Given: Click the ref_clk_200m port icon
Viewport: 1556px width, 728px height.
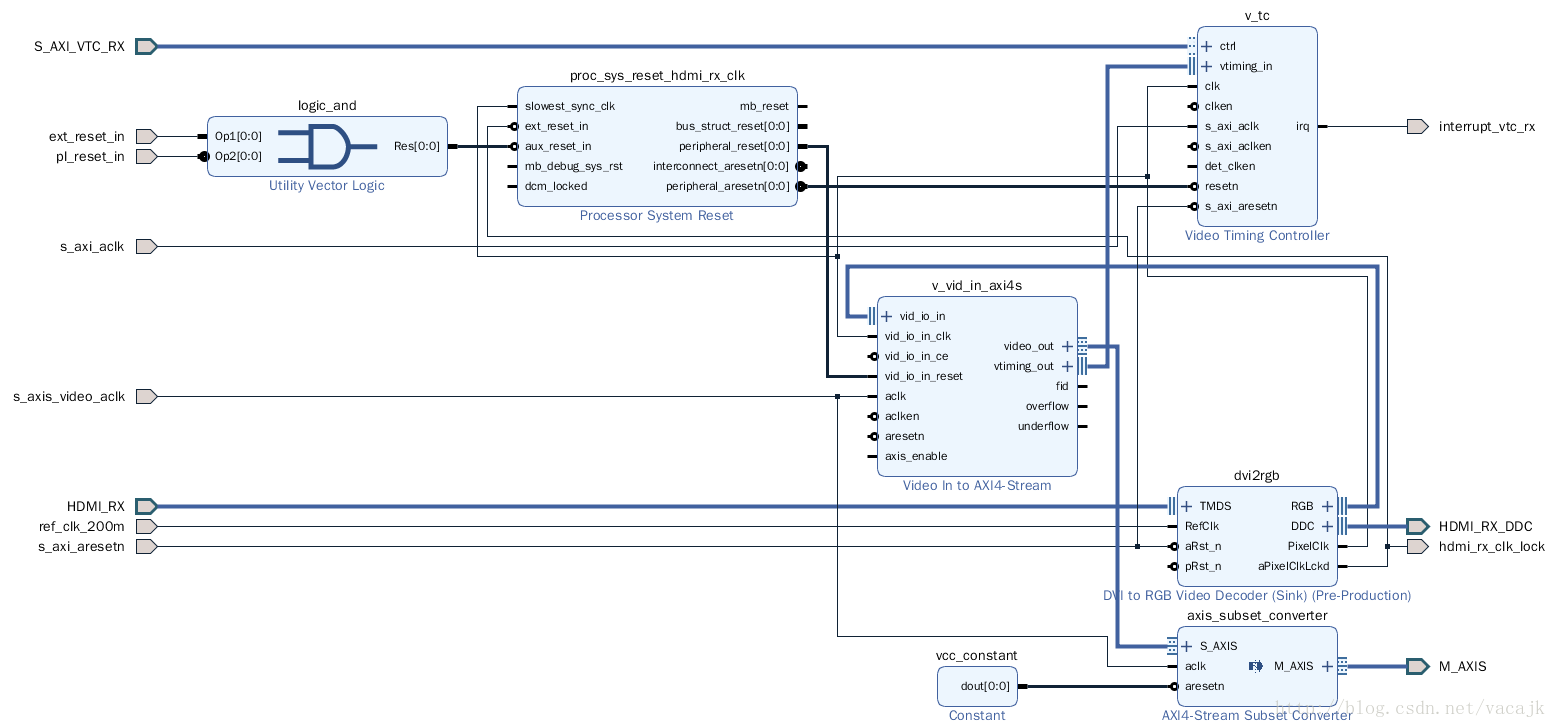Looking at the screenshot, I should [x=146, y=526].
